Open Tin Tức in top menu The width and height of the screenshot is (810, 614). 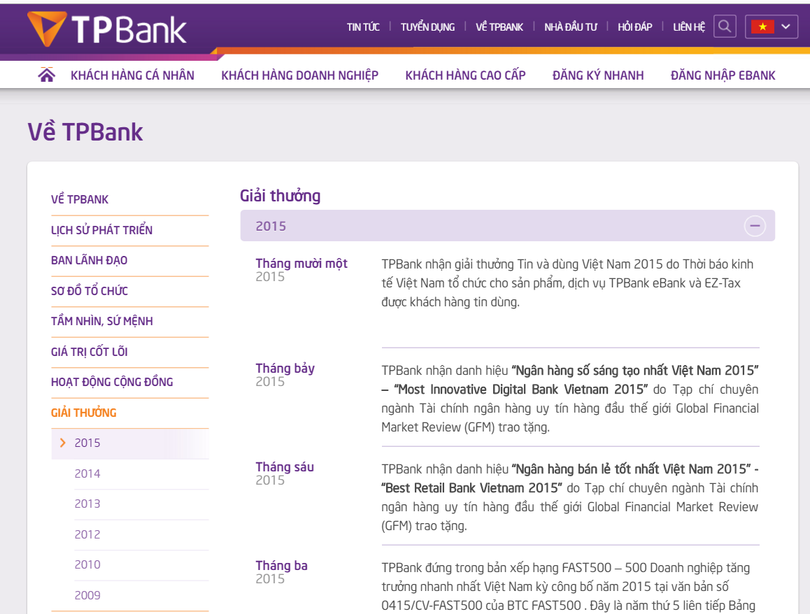pyautogui.click(x=363, y=27)
